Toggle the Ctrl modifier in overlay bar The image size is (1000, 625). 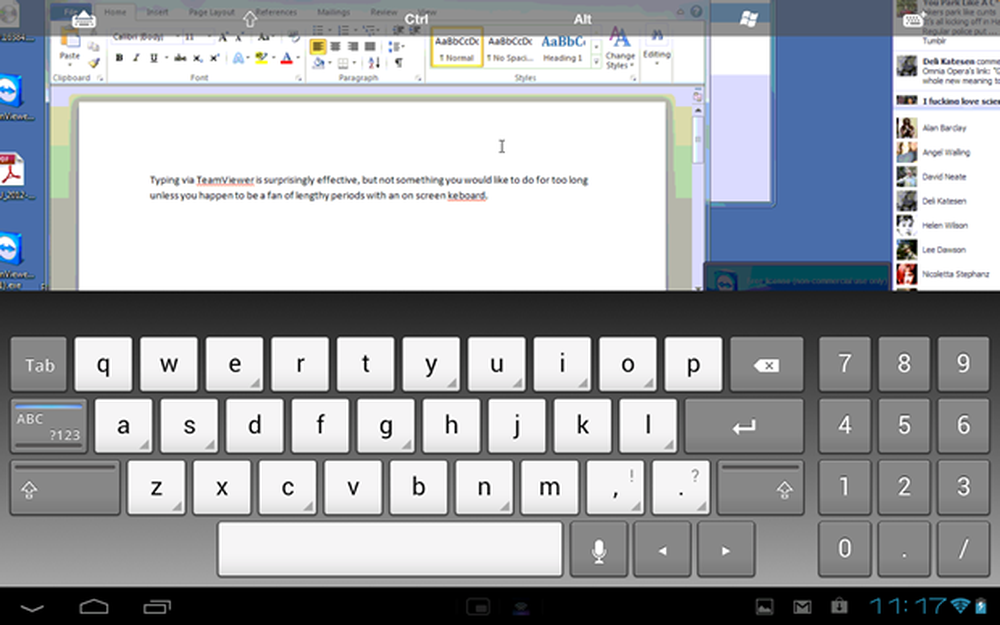(416, 19)
